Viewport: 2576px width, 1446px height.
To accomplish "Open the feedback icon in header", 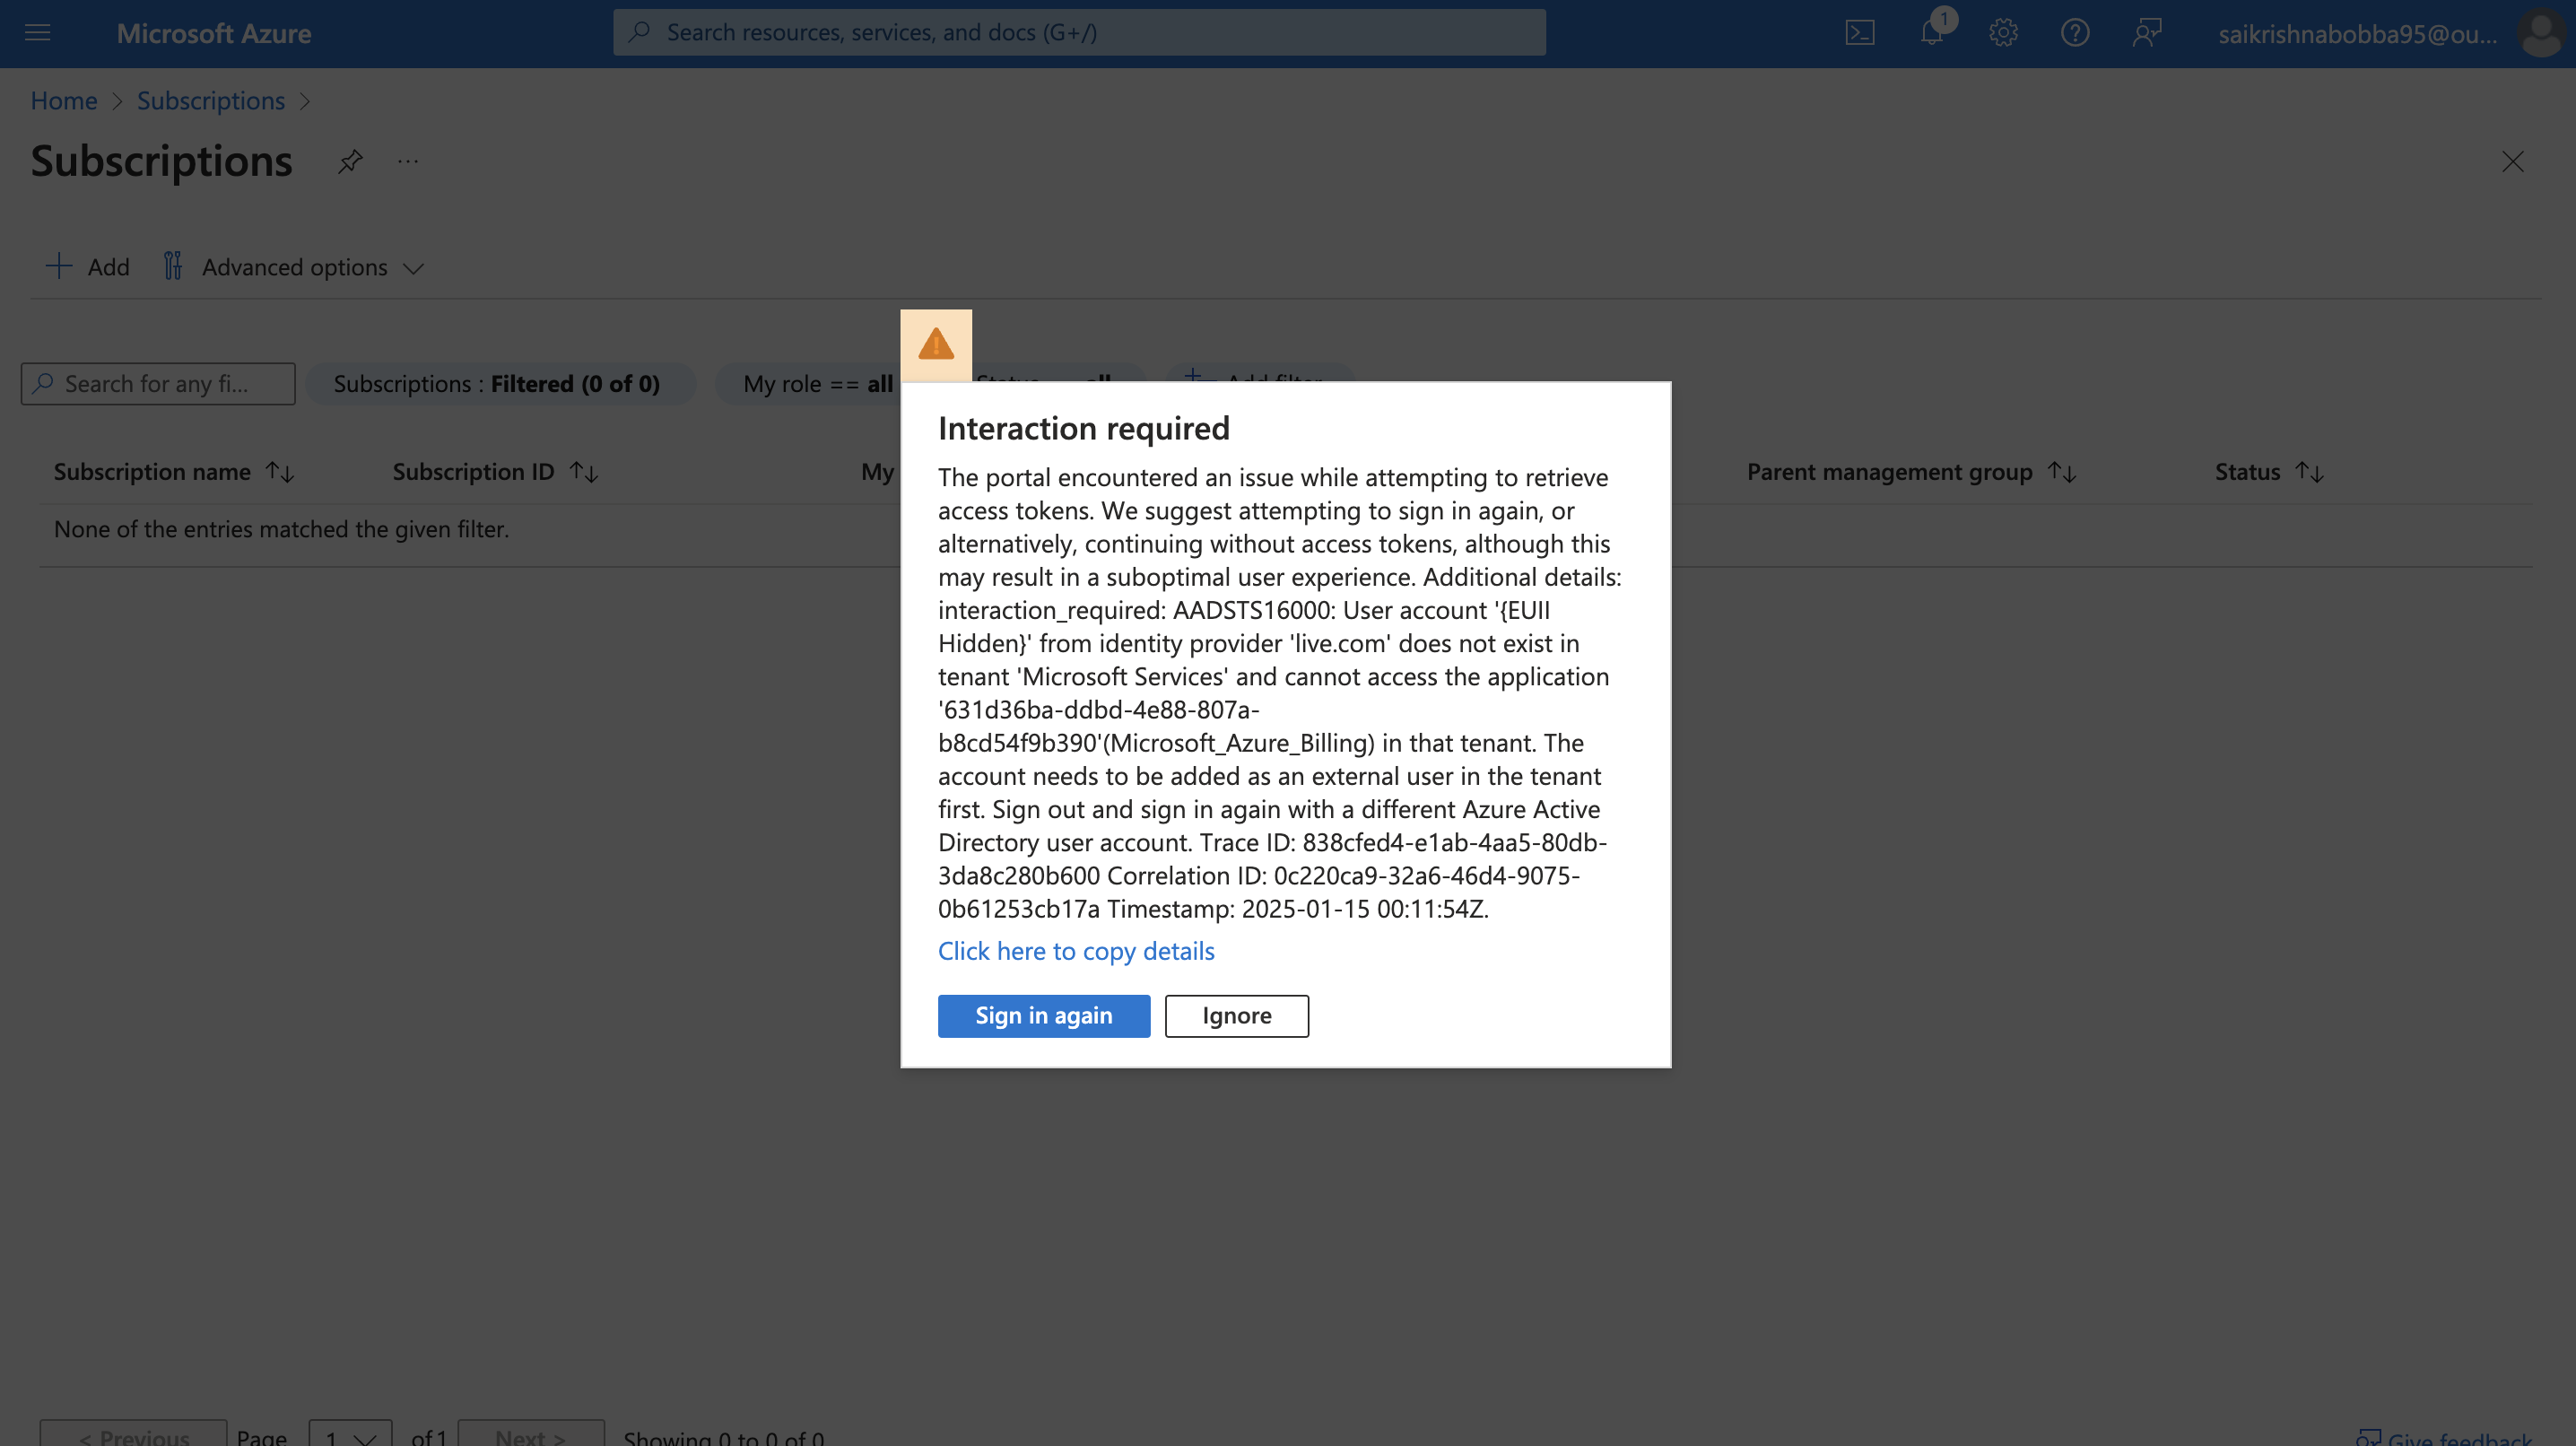I will (x=2147, y=33).
